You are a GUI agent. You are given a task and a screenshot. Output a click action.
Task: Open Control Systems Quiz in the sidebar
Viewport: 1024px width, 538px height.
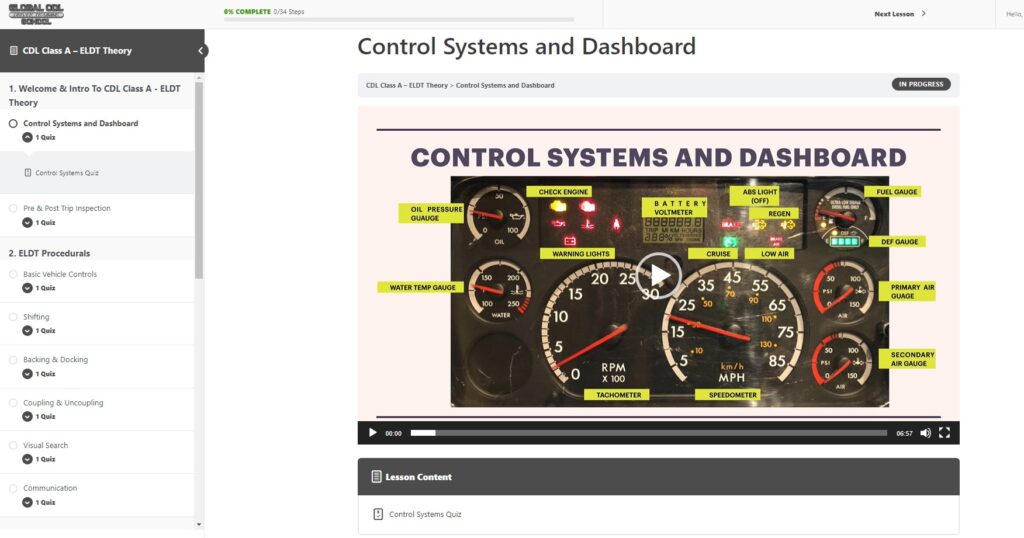click(x=66, y=173)
